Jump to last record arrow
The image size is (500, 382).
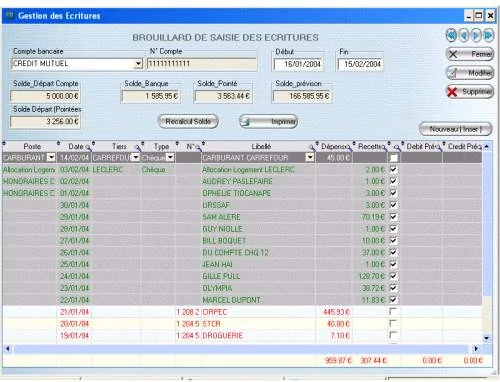pos(488,35)
